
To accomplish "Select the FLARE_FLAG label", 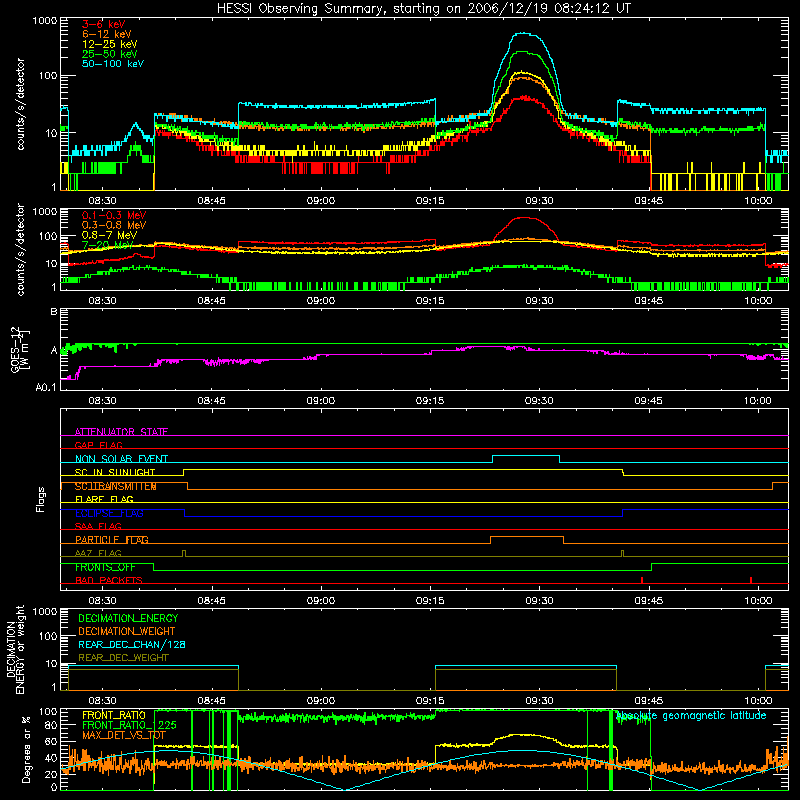I will tap(104, 499).
